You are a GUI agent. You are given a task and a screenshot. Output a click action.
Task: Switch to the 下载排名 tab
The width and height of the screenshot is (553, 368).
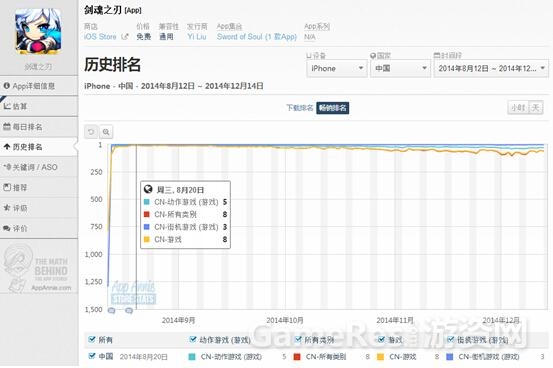tap(299, 108)
